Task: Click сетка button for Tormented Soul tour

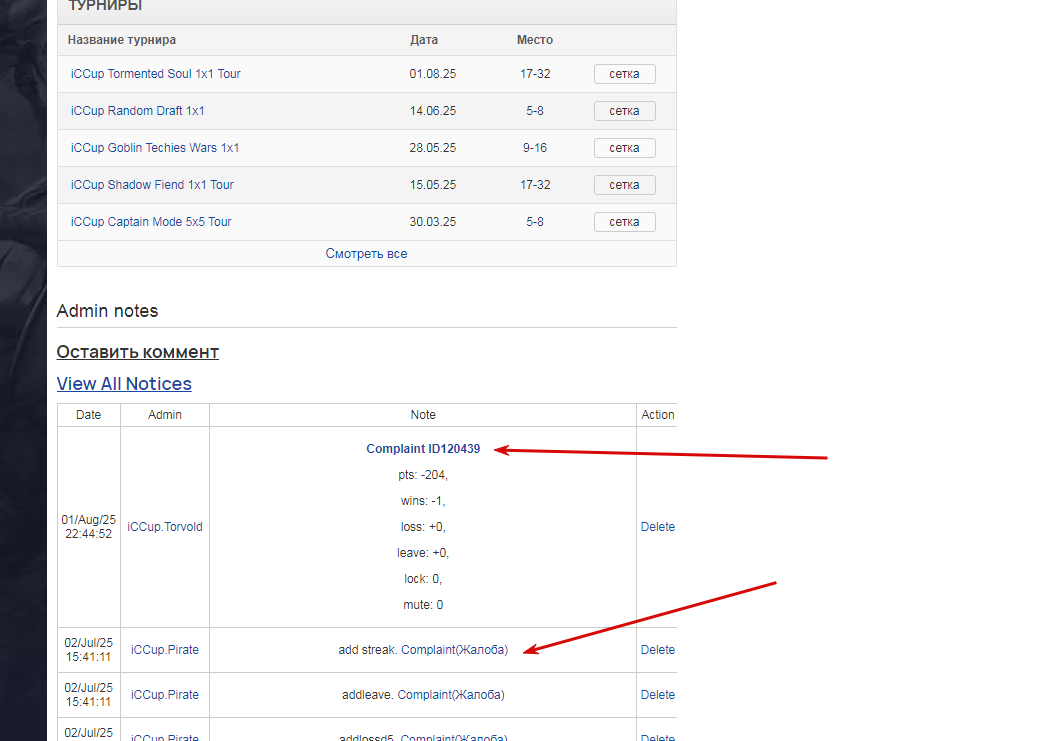Action: pos(624,74)
